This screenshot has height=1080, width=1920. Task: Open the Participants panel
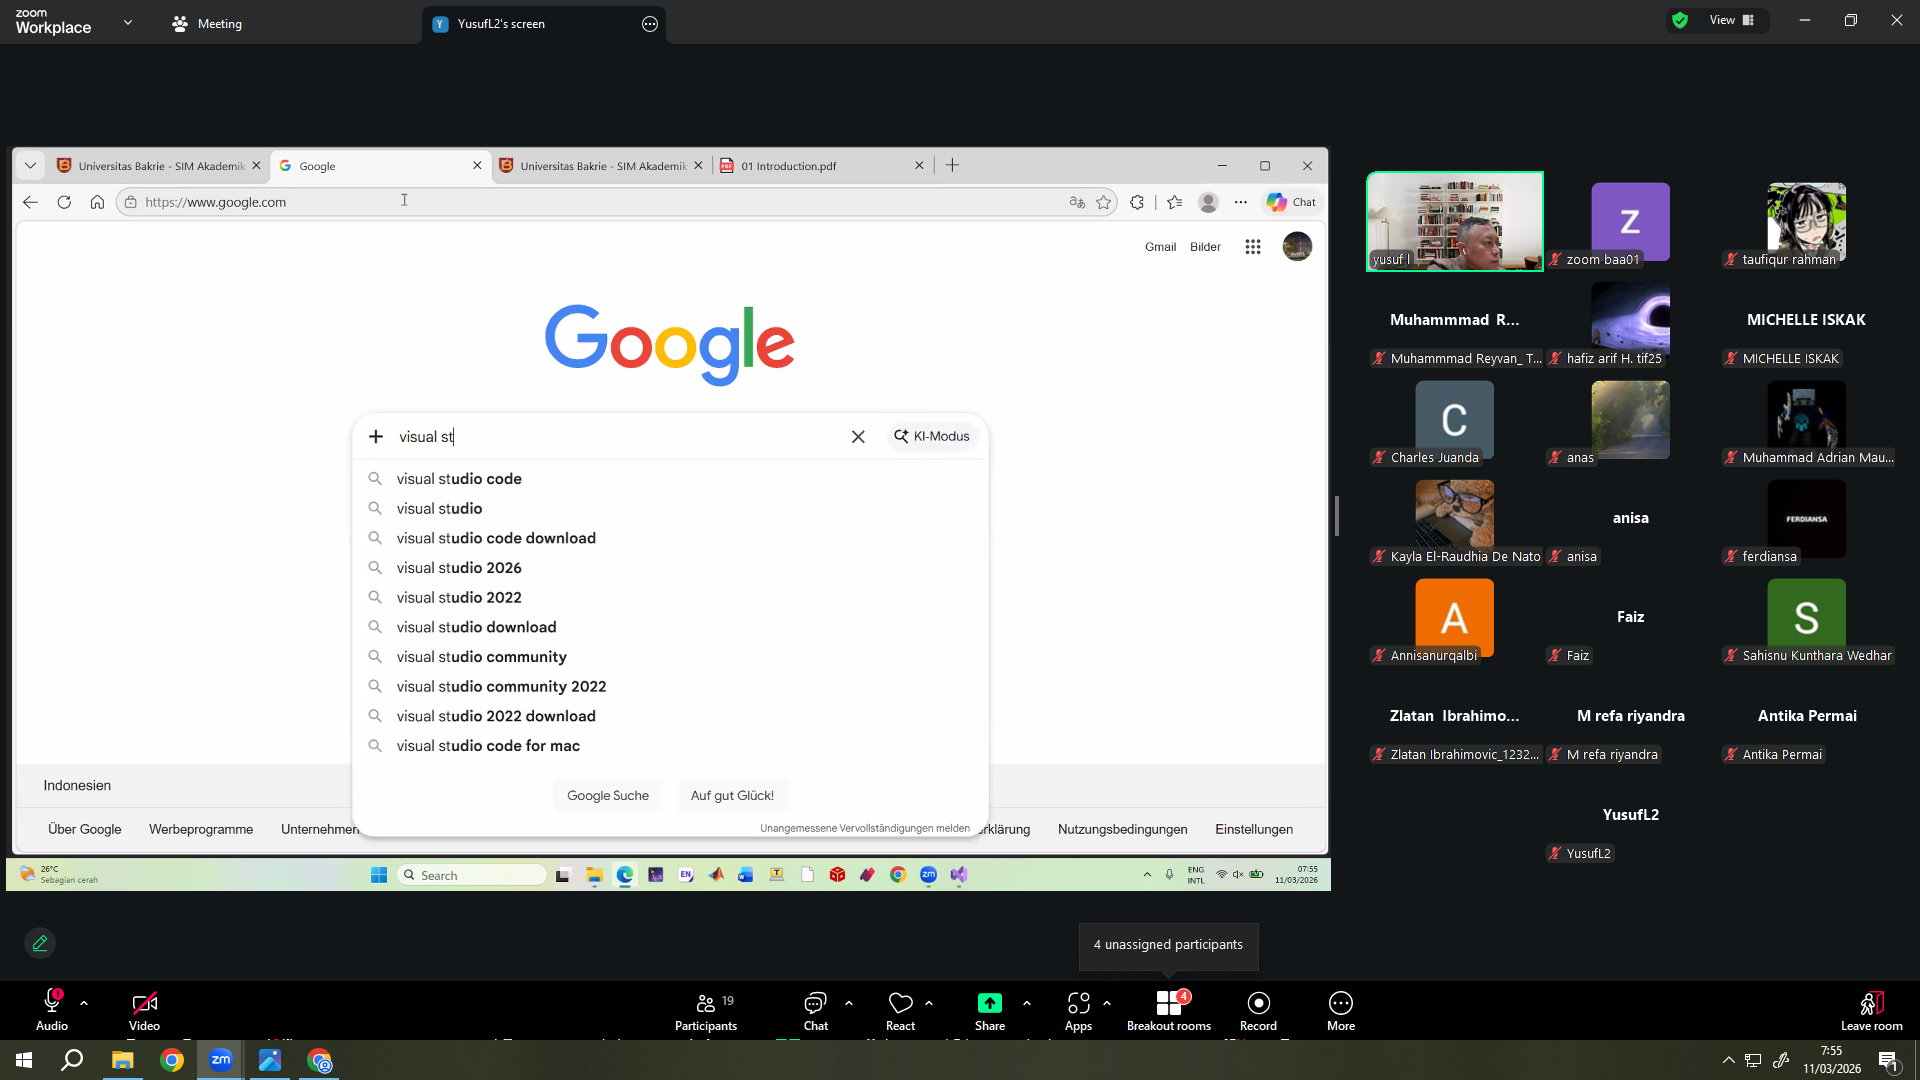(x=706, y=1010)
